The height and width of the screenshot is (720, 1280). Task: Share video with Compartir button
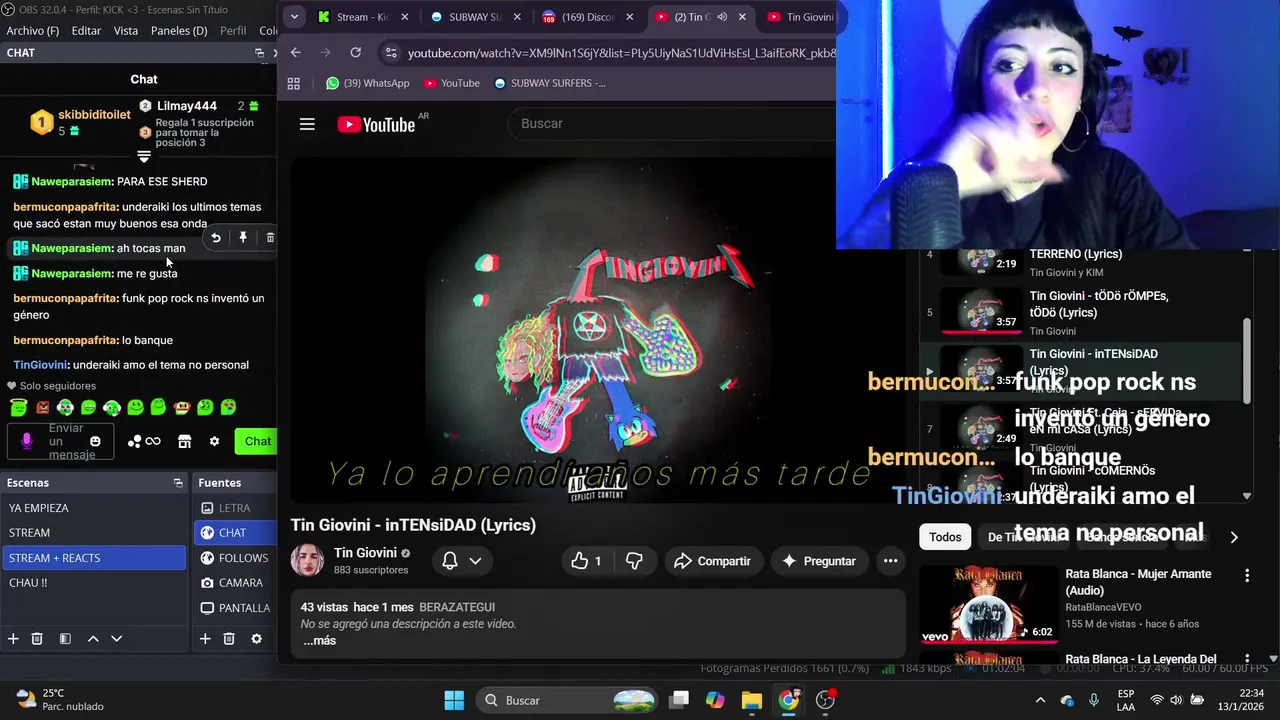712,561
